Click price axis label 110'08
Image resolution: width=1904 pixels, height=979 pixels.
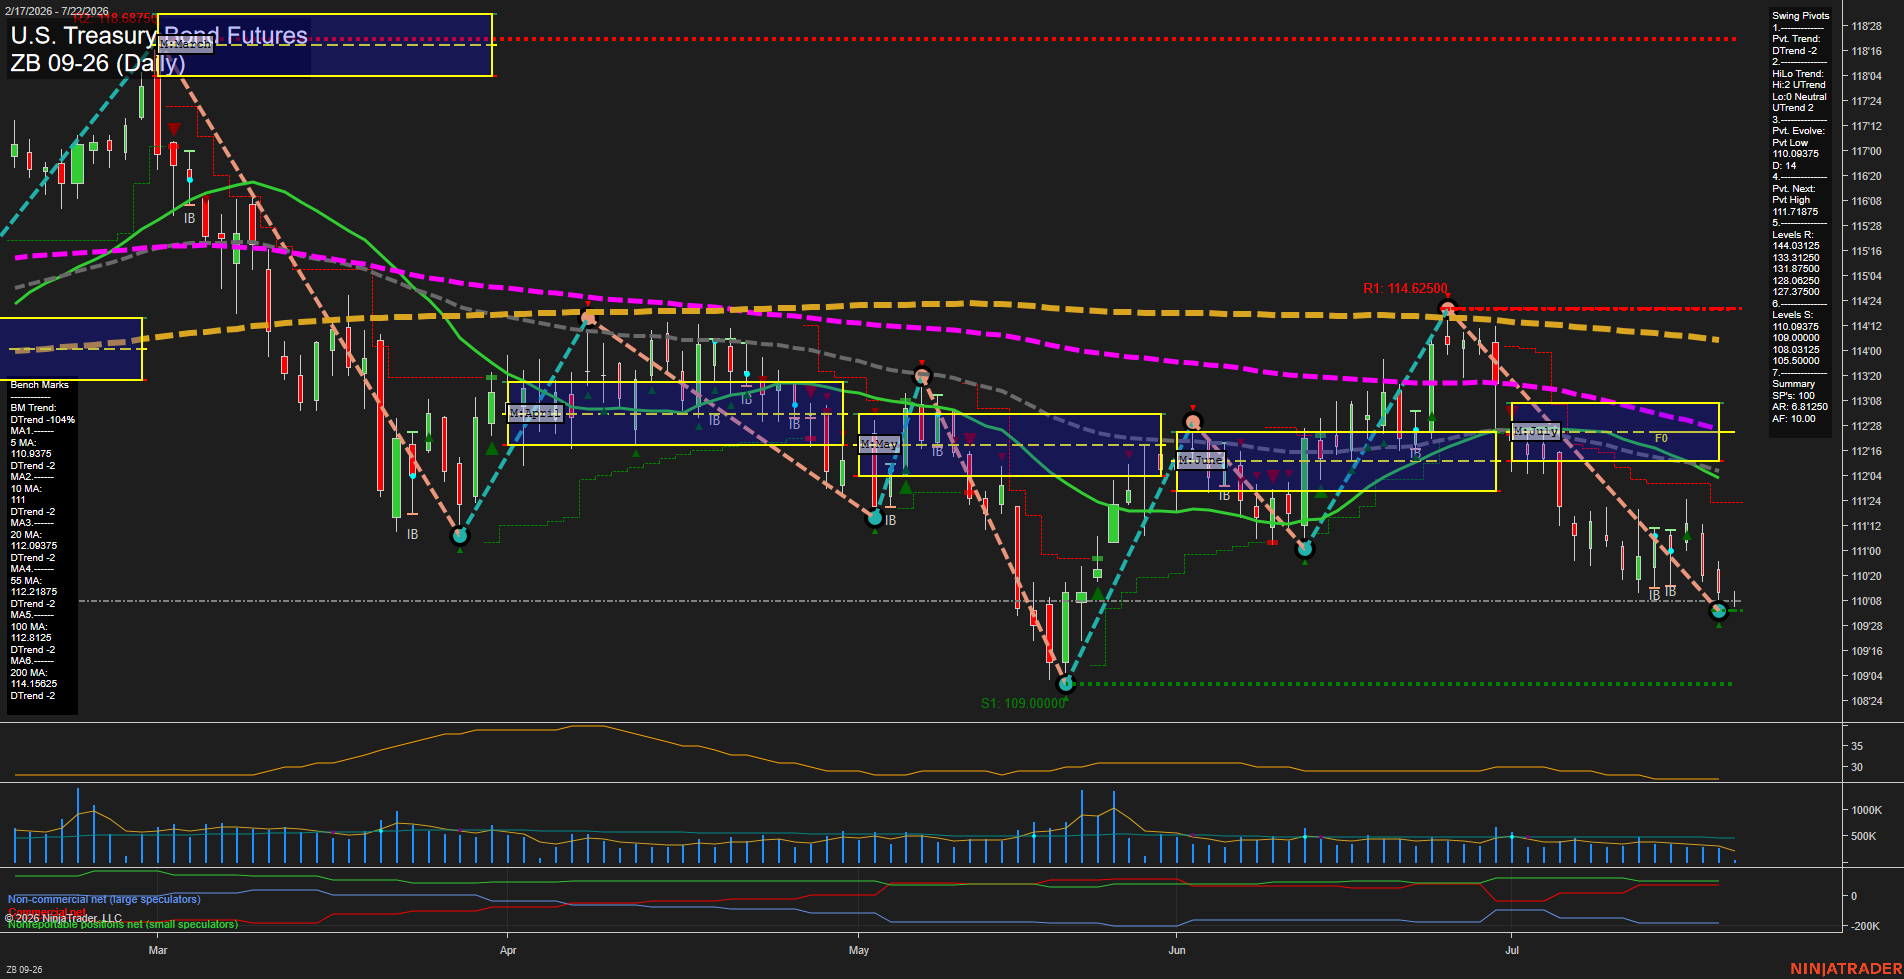click(1867, 601)
